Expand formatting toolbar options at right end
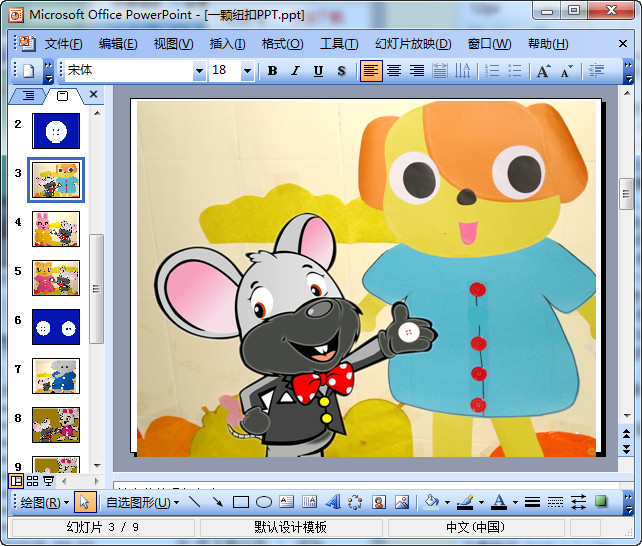 click(x=628, y=71)
